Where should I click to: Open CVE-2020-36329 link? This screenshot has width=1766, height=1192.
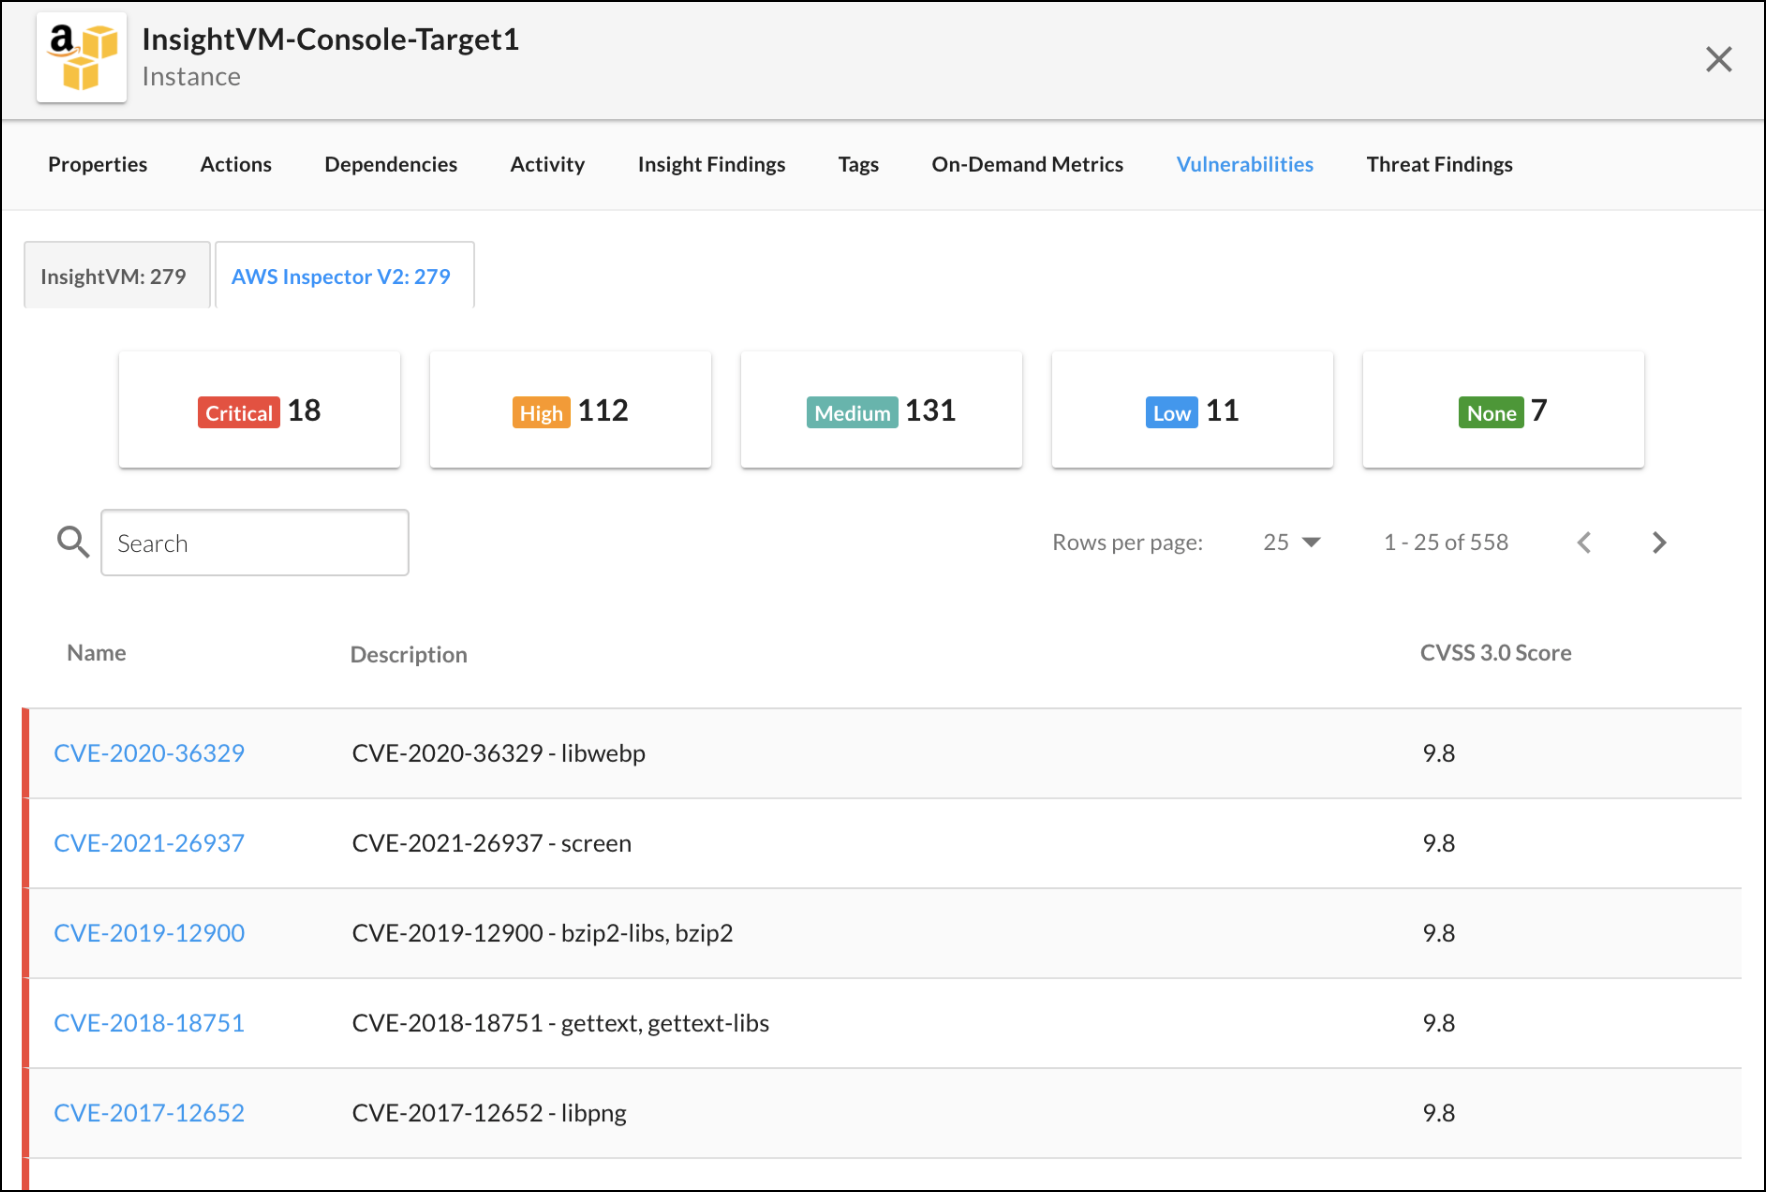click(149, 753)
